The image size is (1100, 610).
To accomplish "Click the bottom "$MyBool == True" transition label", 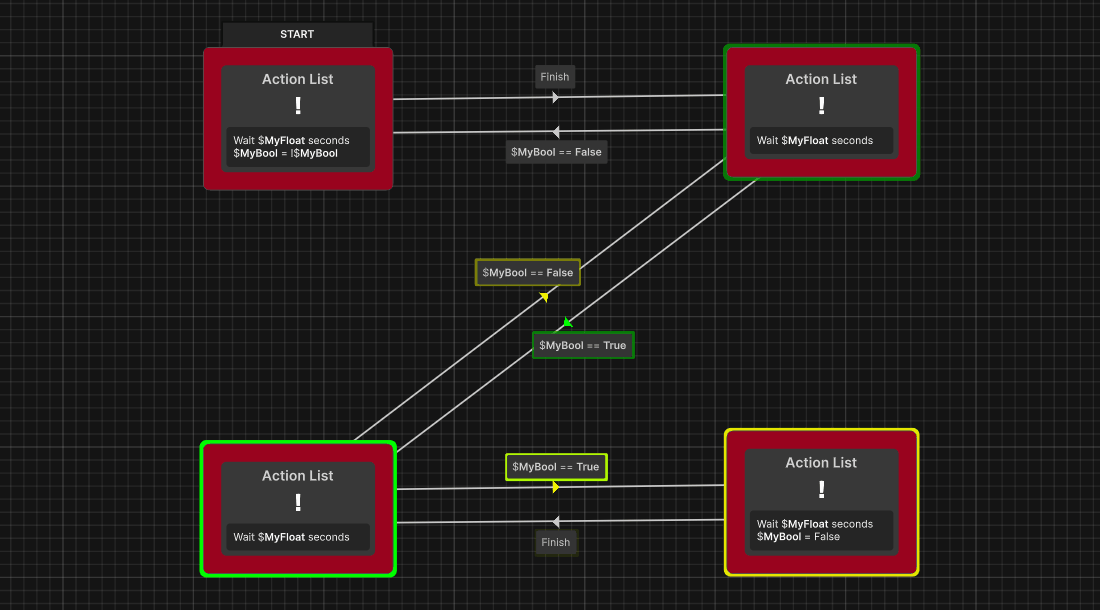I will pyautogui.click(x=555, y=466).
